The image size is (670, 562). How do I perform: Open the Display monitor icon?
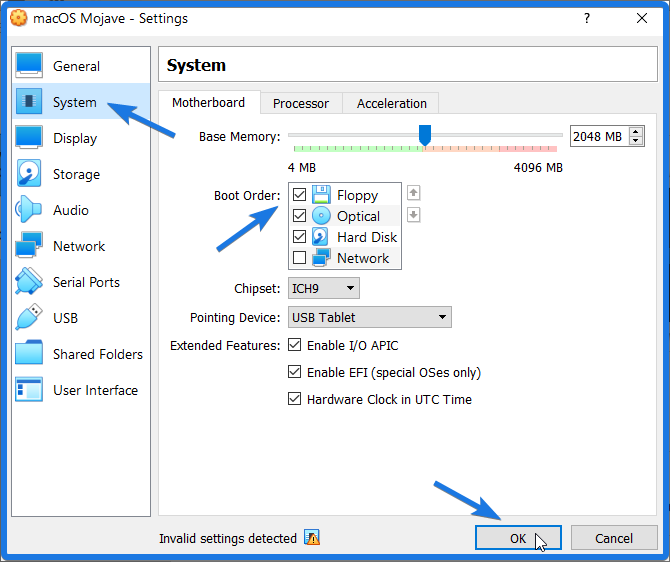click(x=29, y=137)
